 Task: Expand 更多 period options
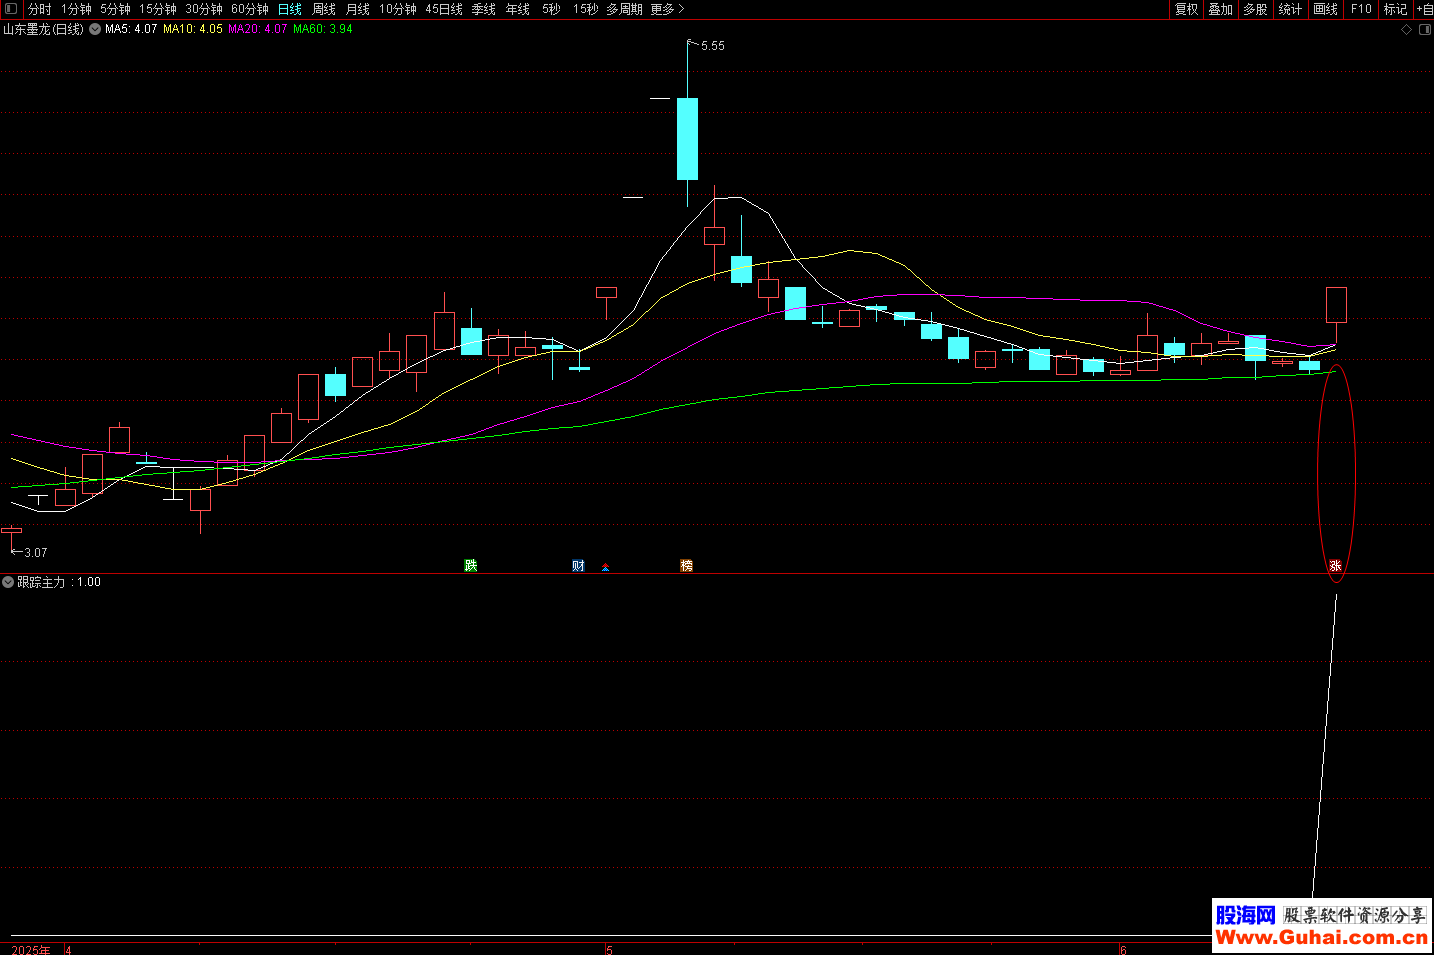coord(667,9)
